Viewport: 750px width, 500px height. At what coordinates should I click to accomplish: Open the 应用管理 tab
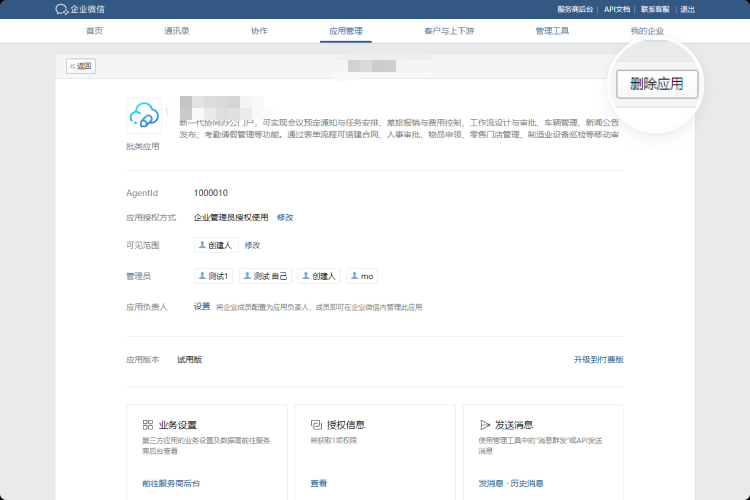pos(346,31)
